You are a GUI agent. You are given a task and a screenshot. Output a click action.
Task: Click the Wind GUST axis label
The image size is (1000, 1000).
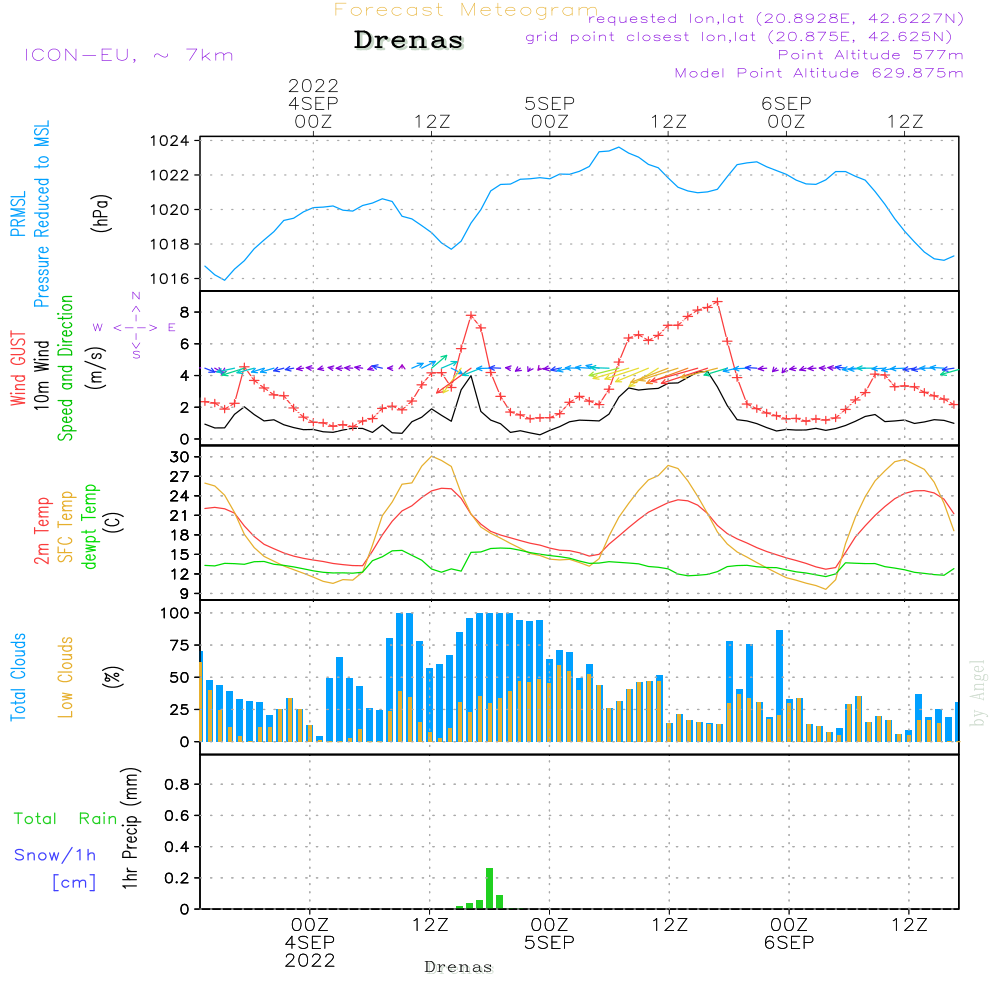(x=18, y=368)
